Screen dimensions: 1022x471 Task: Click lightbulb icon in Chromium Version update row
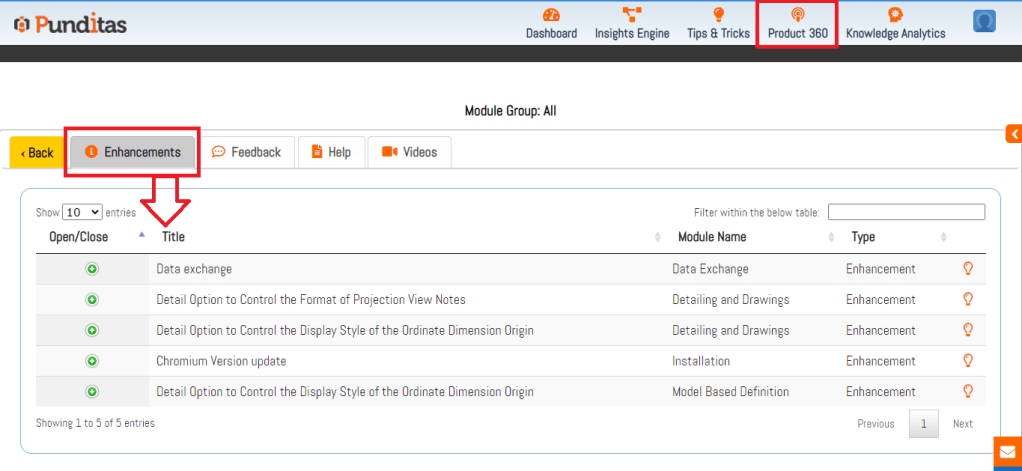tap(967, 361)
